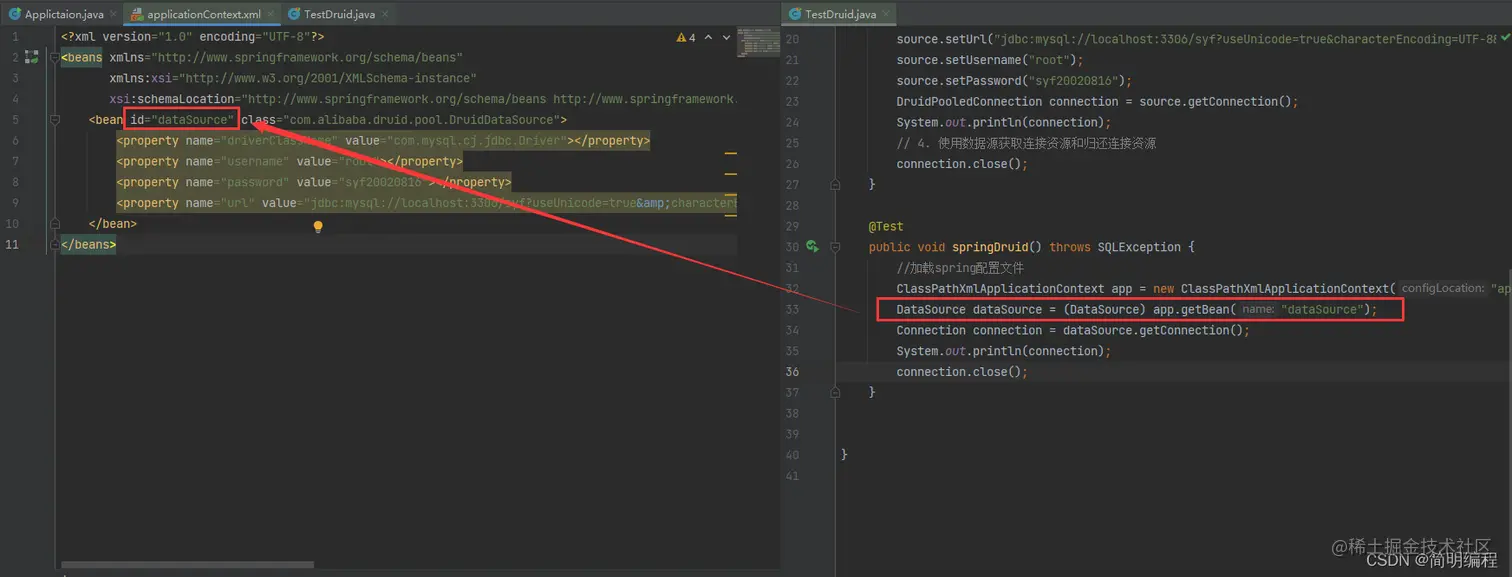Click line number 11 in XML gutter

tap(12, 245)
